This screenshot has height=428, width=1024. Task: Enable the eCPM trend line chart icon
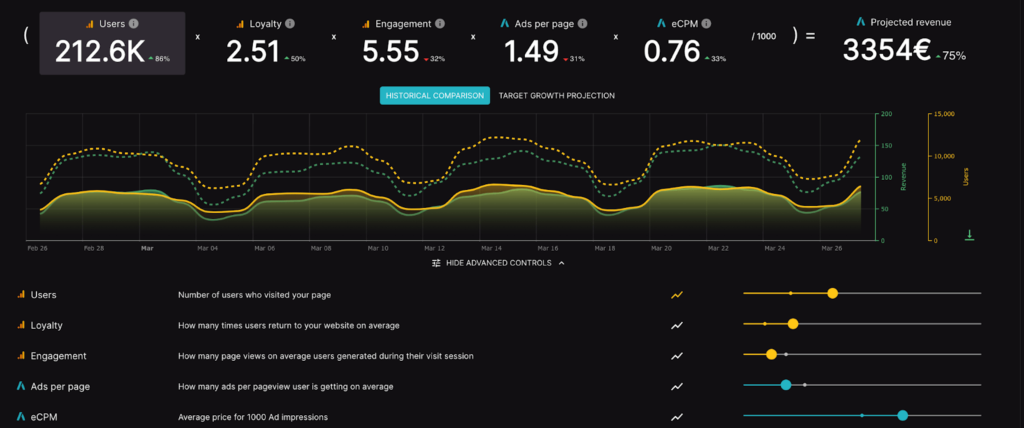(x=677, y=416)
